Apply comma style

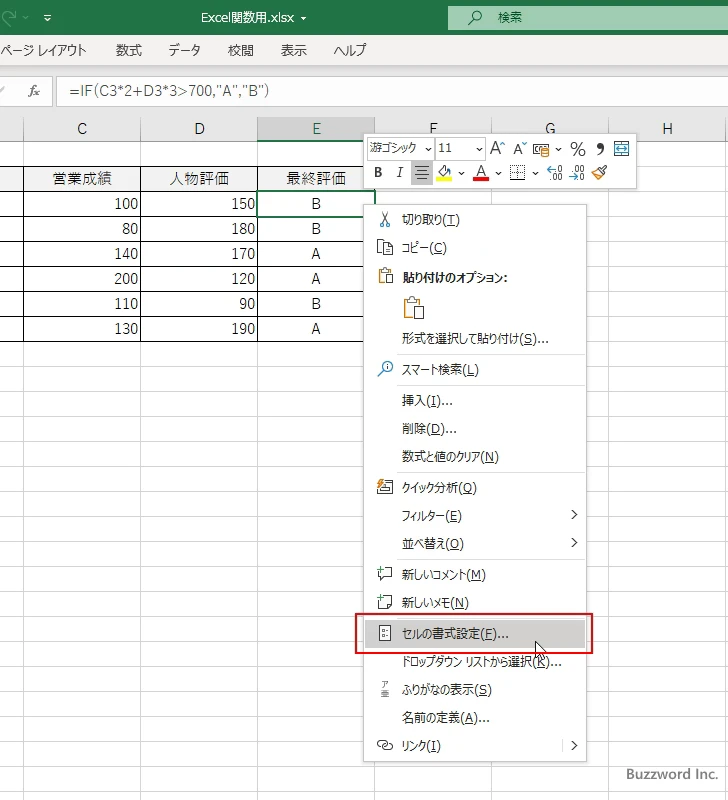(x=599, y=149)
